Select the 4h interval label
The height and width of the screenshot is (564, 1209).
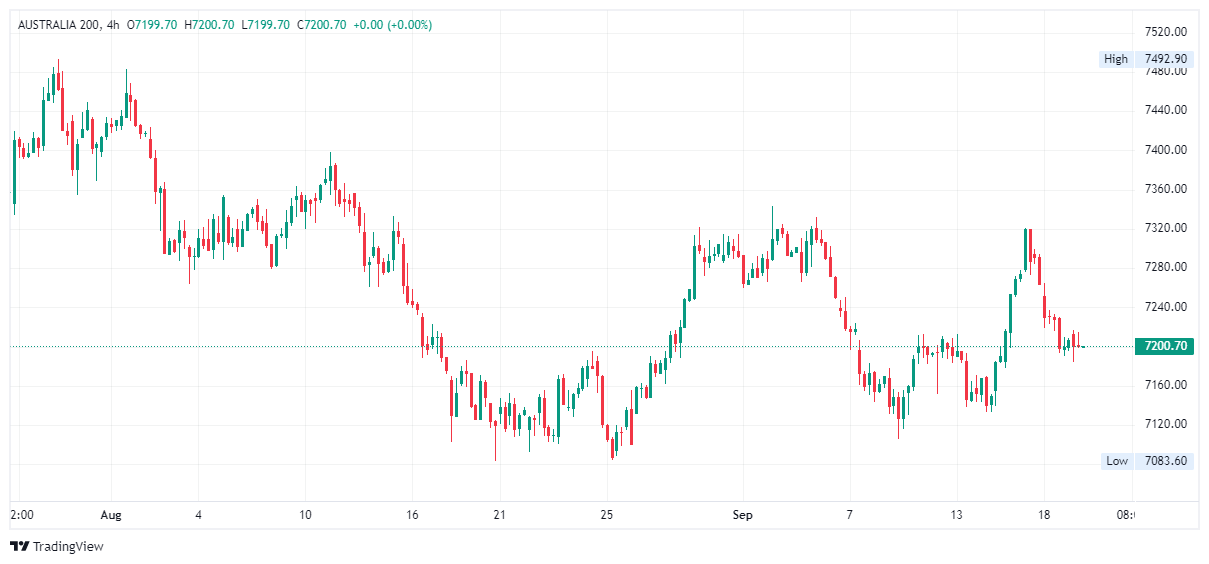114,24
